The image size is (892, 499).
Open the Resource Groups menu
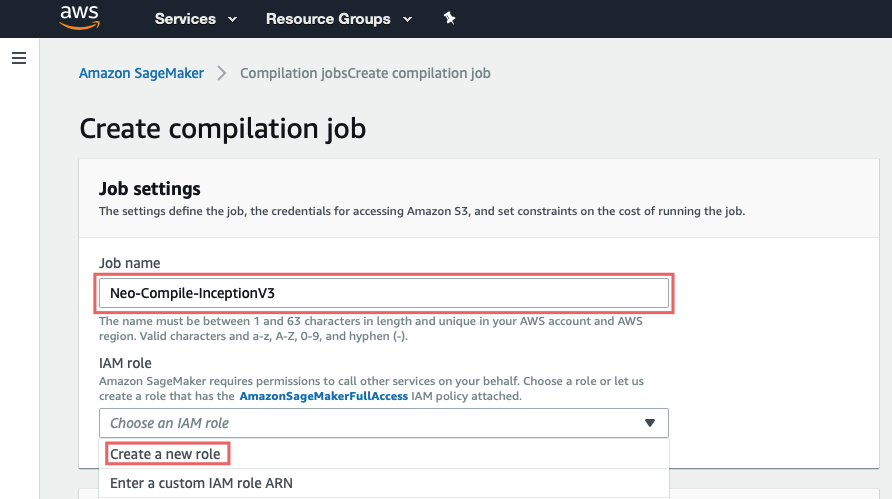coord(328,19)
